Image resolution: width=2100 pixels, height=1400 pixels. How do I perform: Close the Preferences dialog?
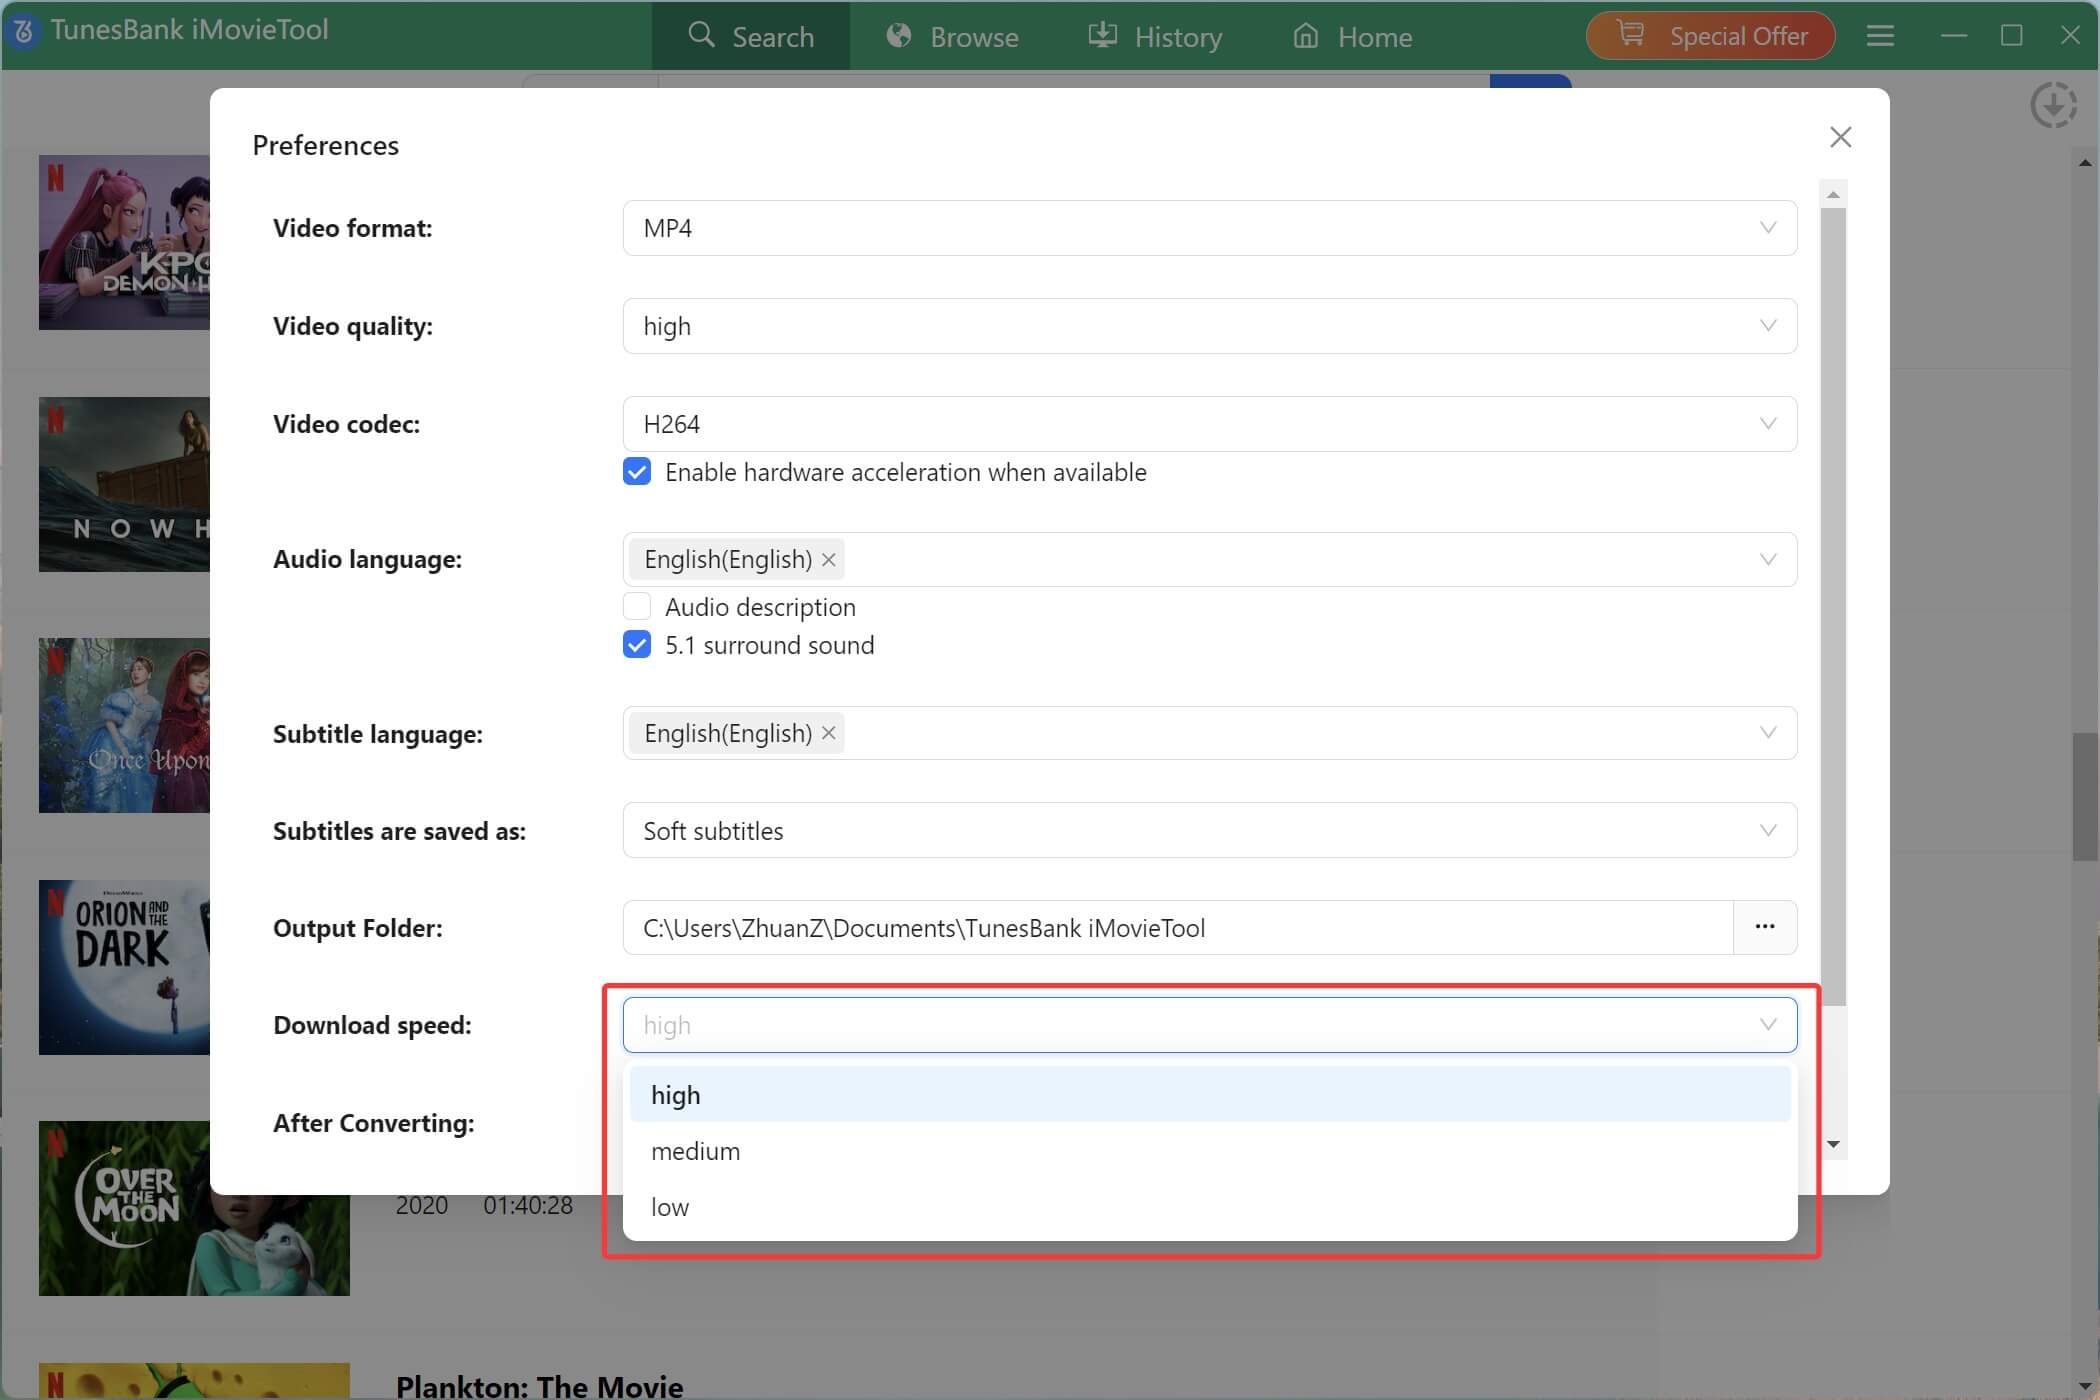tap(1841, 137)
